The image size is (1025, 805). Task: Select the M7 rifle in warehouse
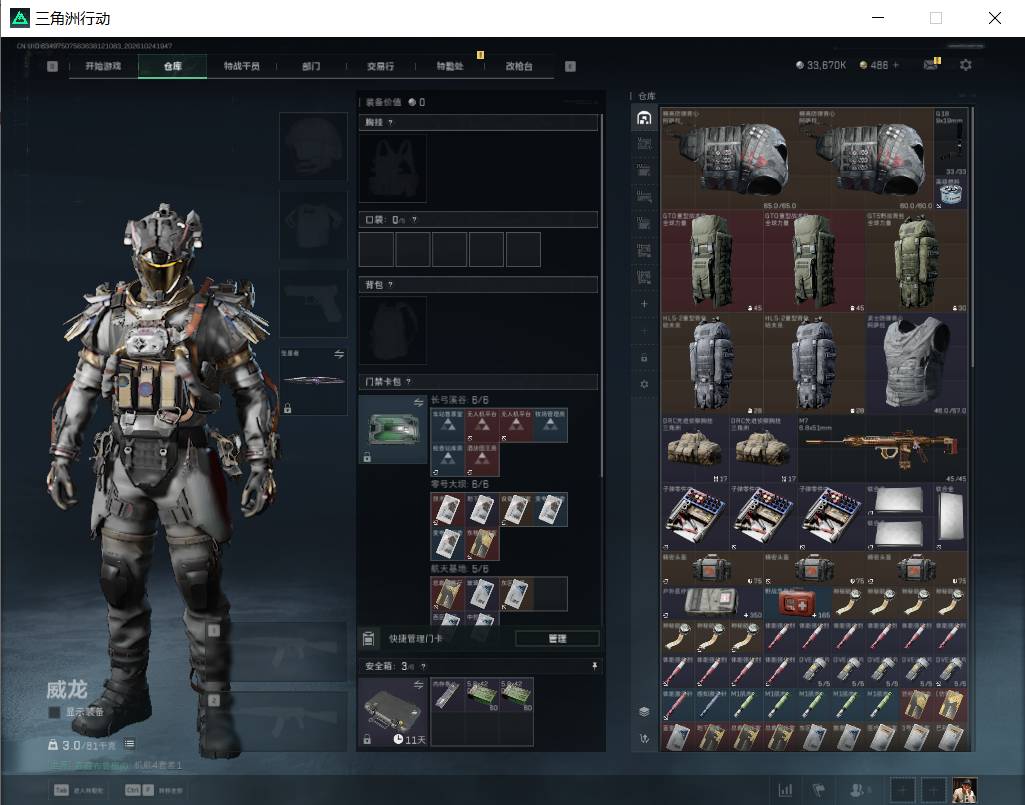tap(882, 449)
